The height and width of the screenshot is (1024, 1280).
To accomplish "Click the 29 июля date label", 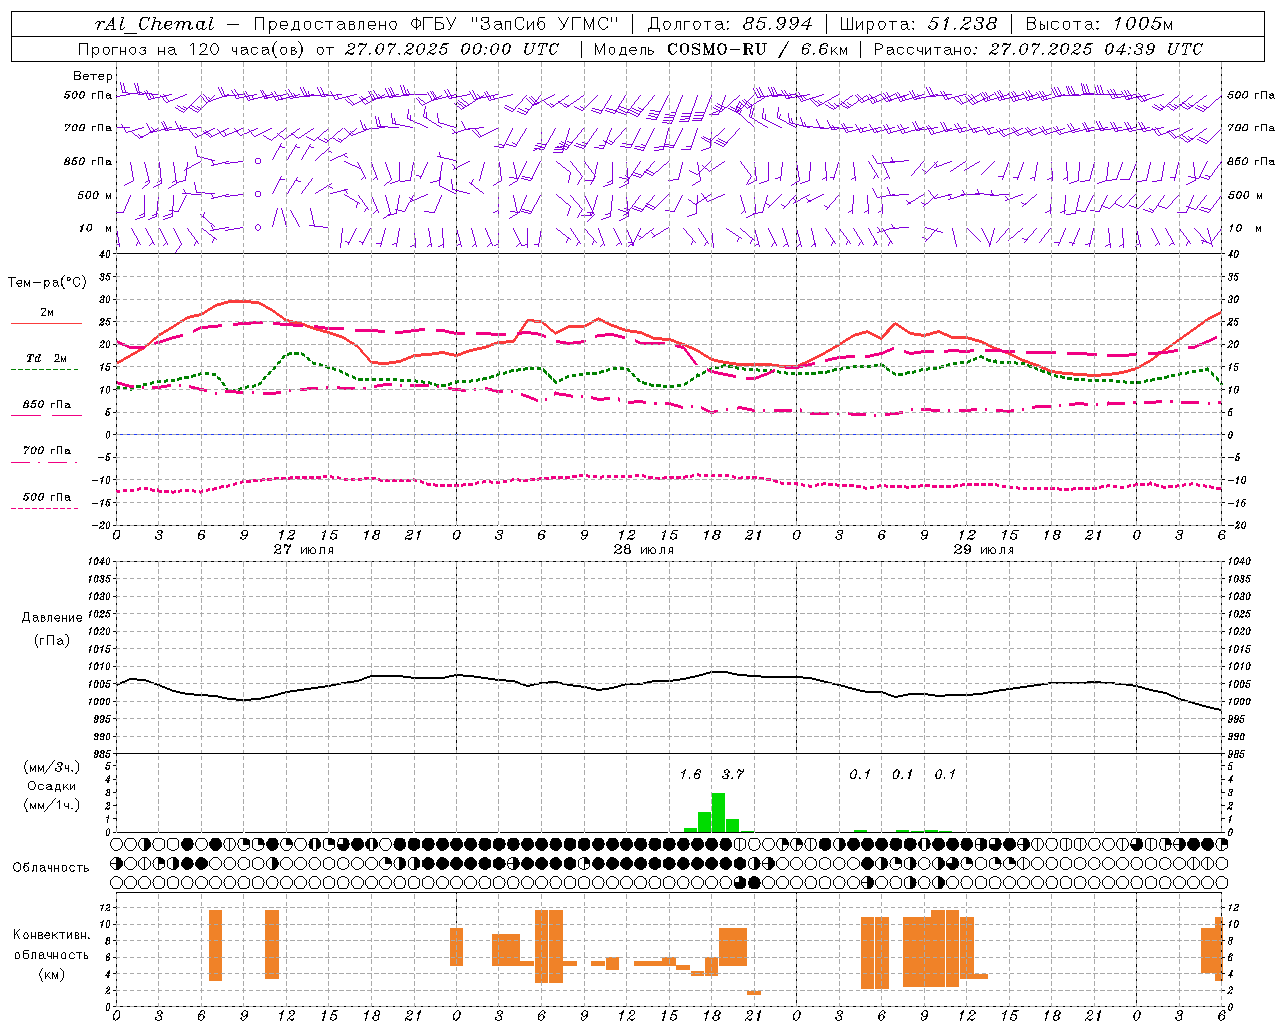I will point(983,550).
